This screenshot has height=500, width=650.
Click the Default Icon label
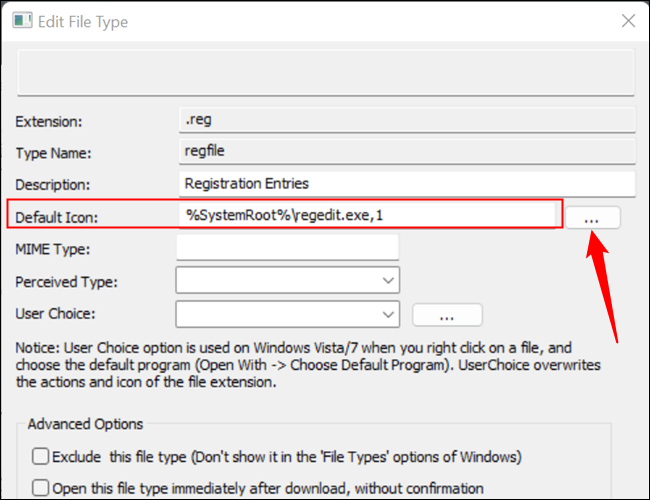57,217
